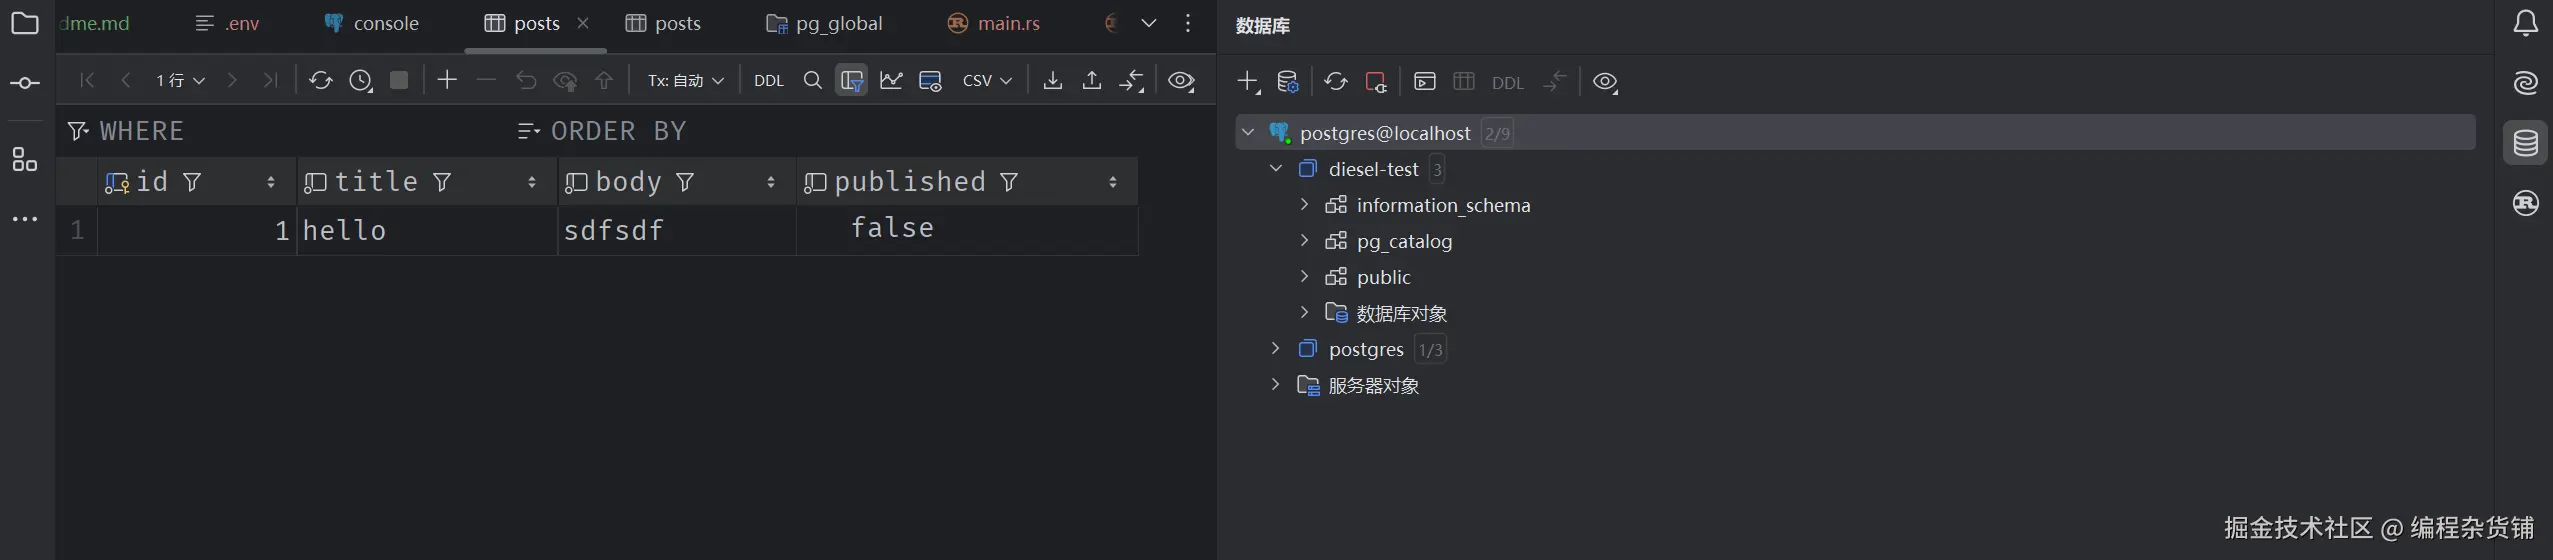Refresh the database tree
The image size is (2553, 560).
coord(1335,82)
